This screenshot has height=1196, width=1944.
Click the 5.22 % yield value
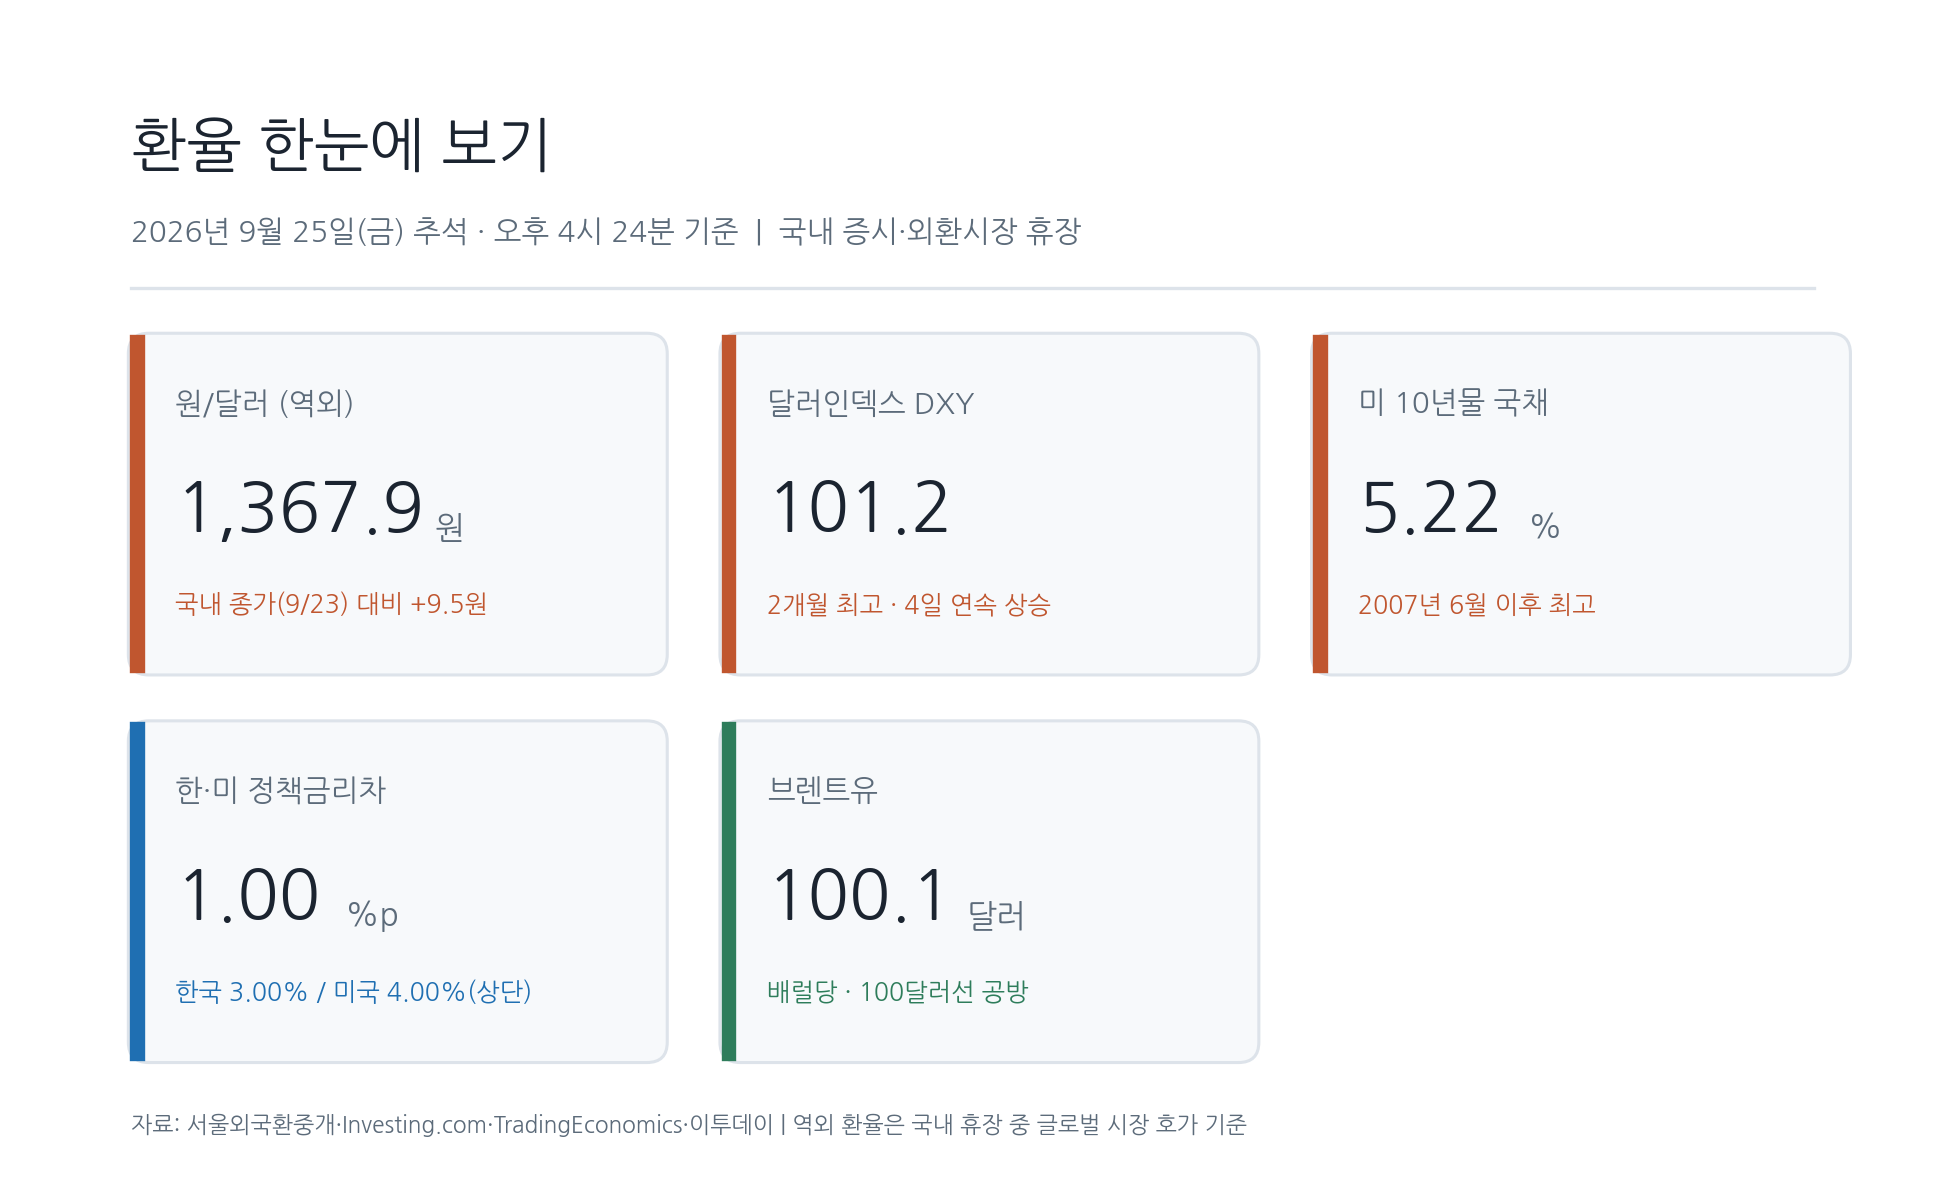(x=1460, y=508)
